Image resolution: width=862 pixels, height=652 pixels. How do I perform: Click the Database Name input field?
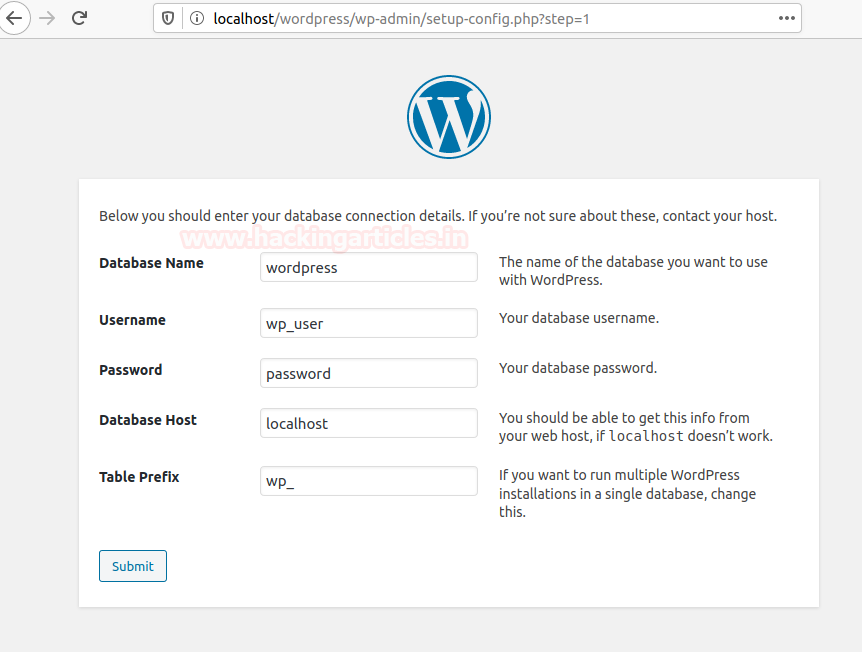[x=369, y=267]
